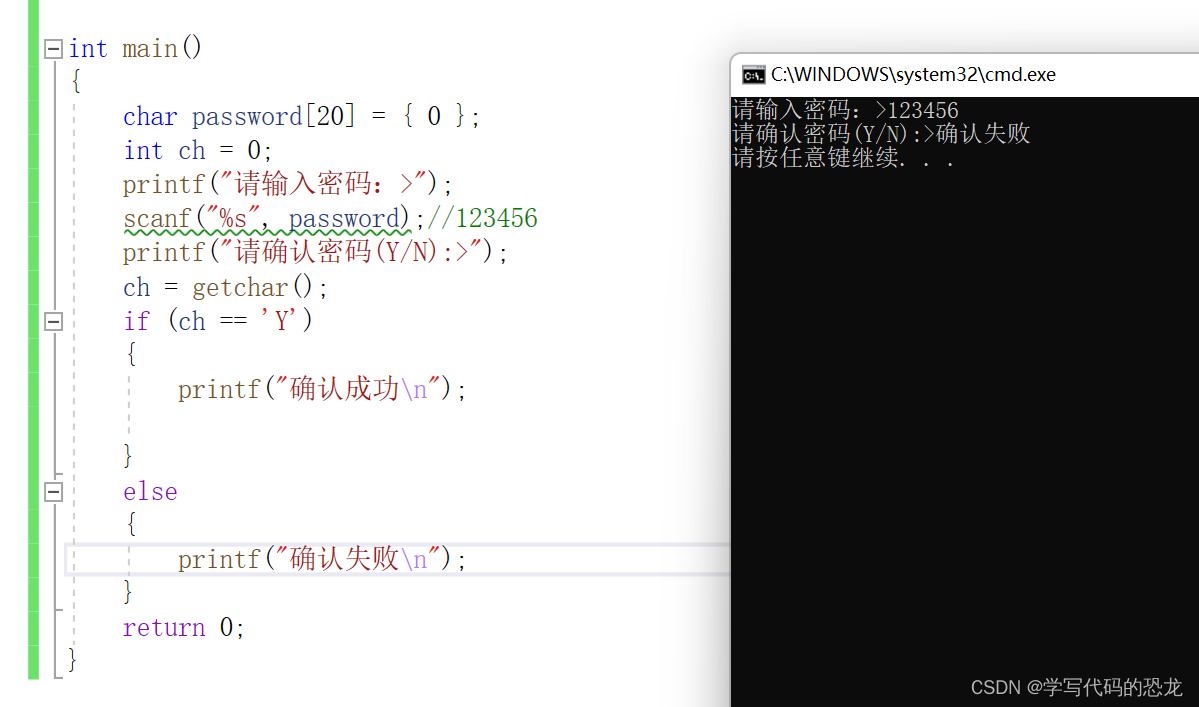Click the scanf("%s", password) statement

point(268,219)
